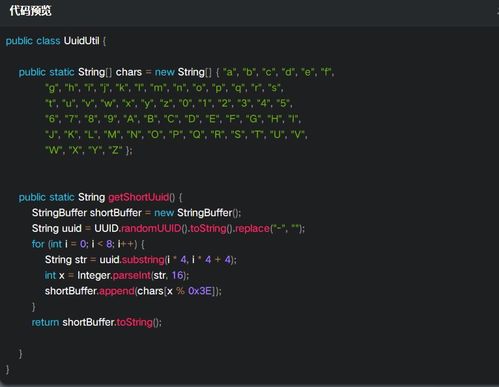Click the 'append' method call
Image resolution: width=499 pixels, height=387 pixels.
tap(117, 291)
